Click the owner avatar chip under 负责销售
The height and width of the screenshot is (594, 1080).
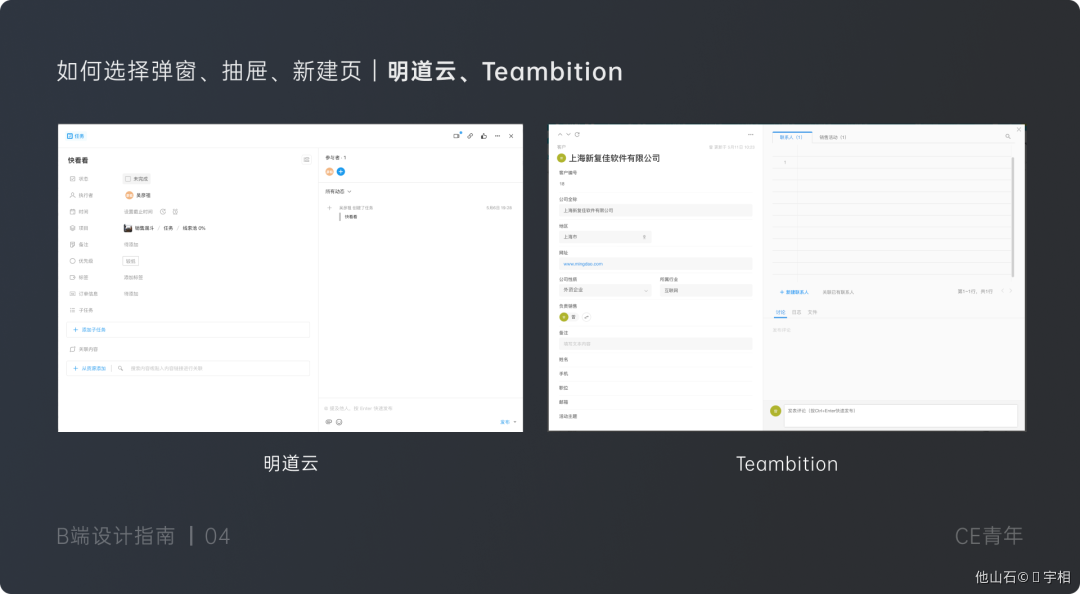[x=568, y=317]
